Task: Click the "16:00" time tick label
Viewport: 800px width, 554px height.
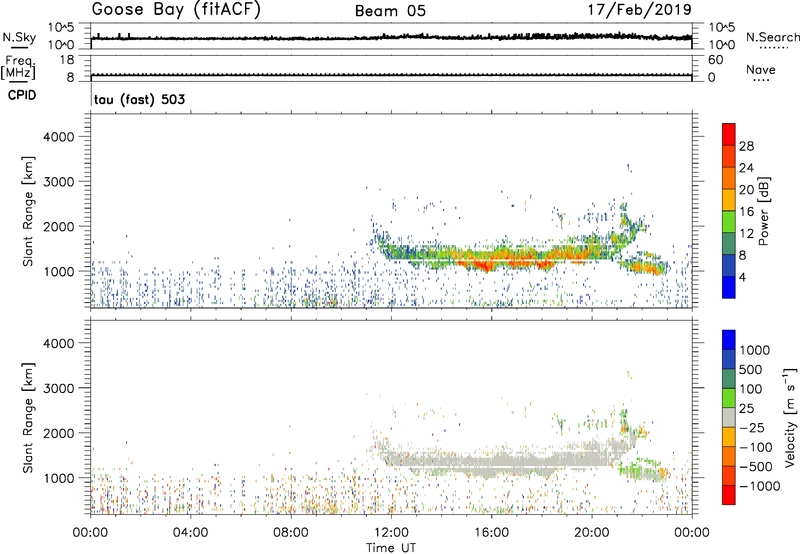Action: [491, 533]
